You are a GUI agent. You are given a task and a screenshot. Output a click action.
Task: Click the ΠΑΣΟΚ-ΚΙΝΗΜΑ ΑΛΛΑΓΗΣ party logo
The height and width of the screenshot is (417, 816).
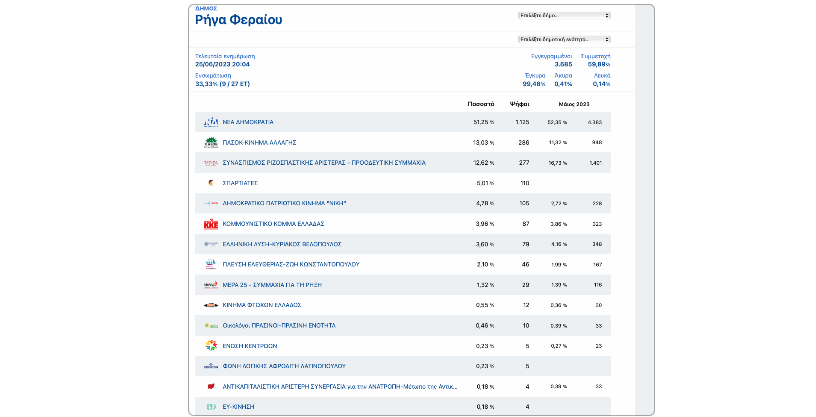click(x=211, y=142)
